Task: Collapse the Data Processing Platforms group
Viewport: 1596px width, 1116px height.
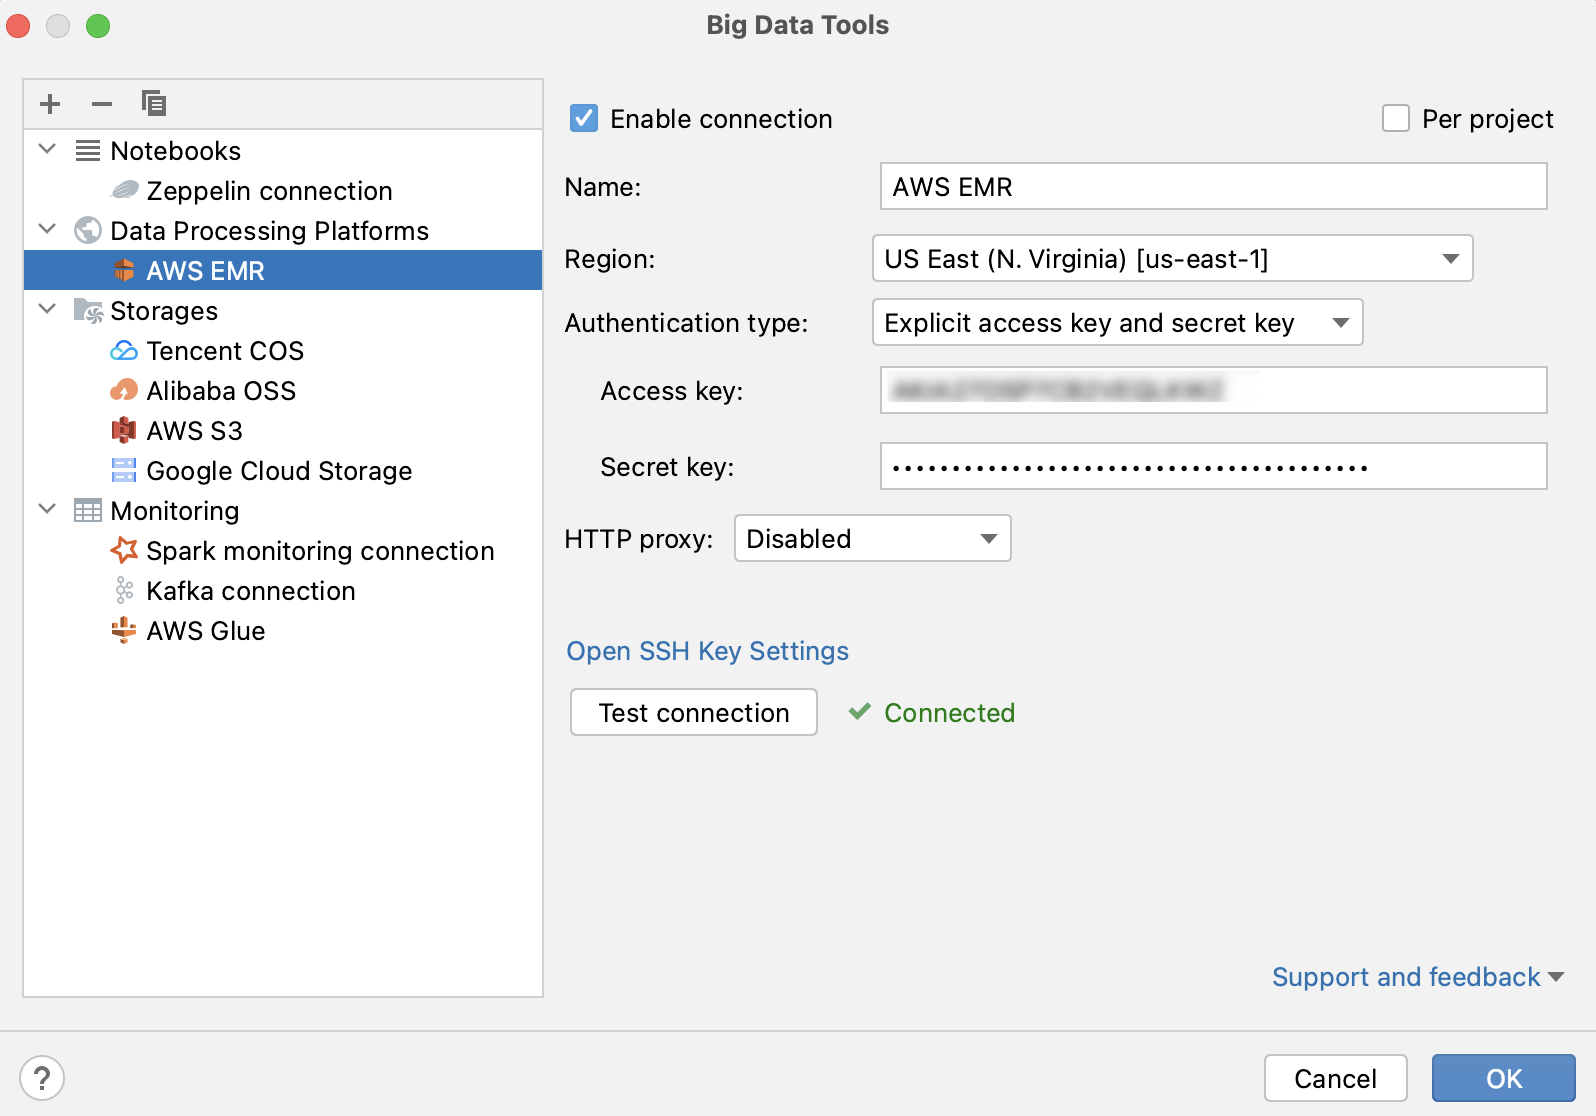Action: pyautogui.click(x=47, y=229)
